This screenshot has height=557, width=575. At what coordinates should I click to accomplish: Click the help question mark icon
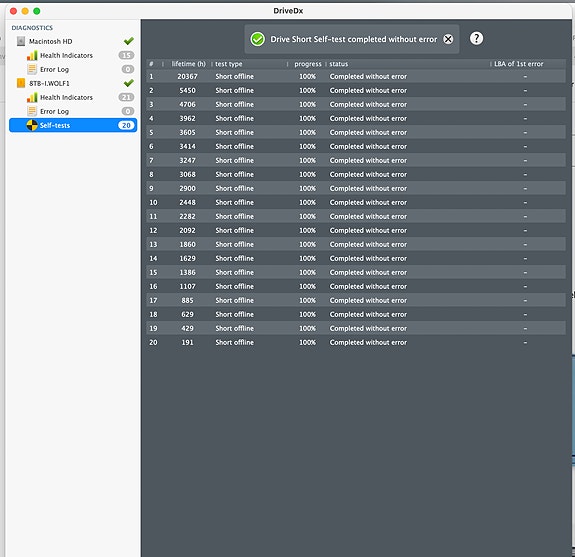[476, 38]
